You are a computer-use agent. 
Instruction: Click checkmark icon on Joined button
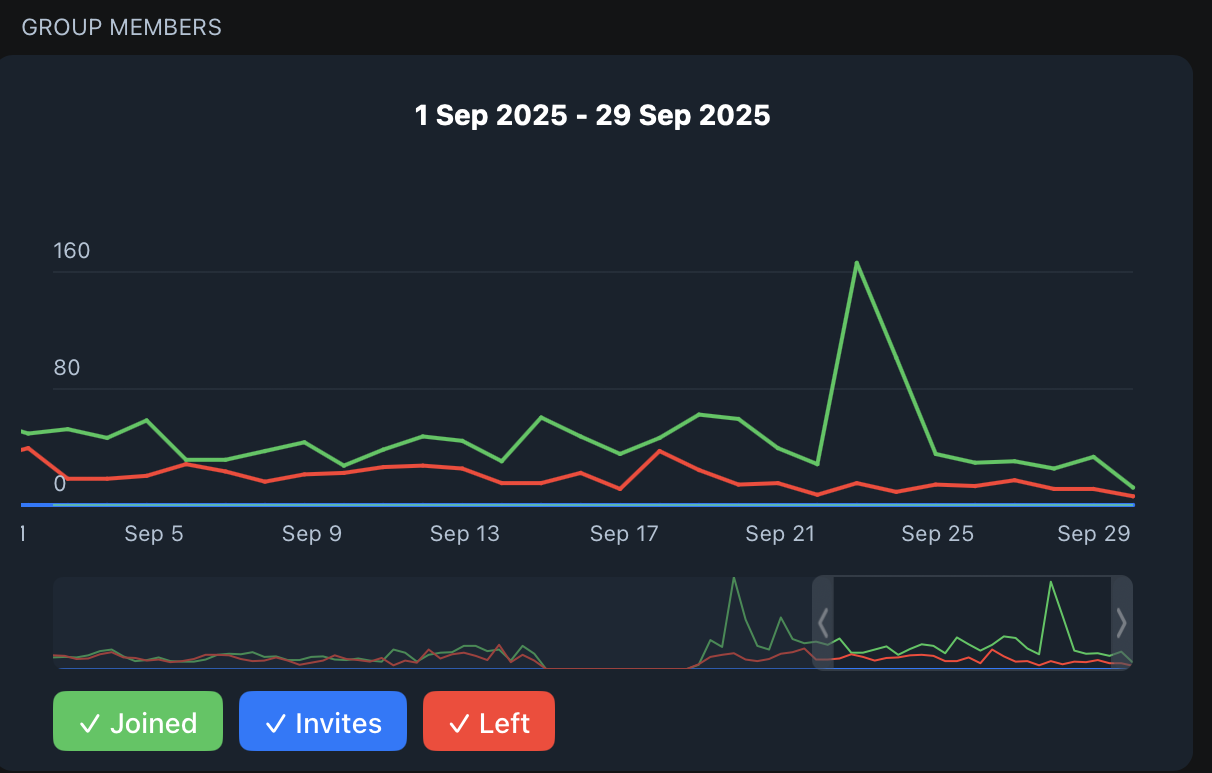pos(89,723)
